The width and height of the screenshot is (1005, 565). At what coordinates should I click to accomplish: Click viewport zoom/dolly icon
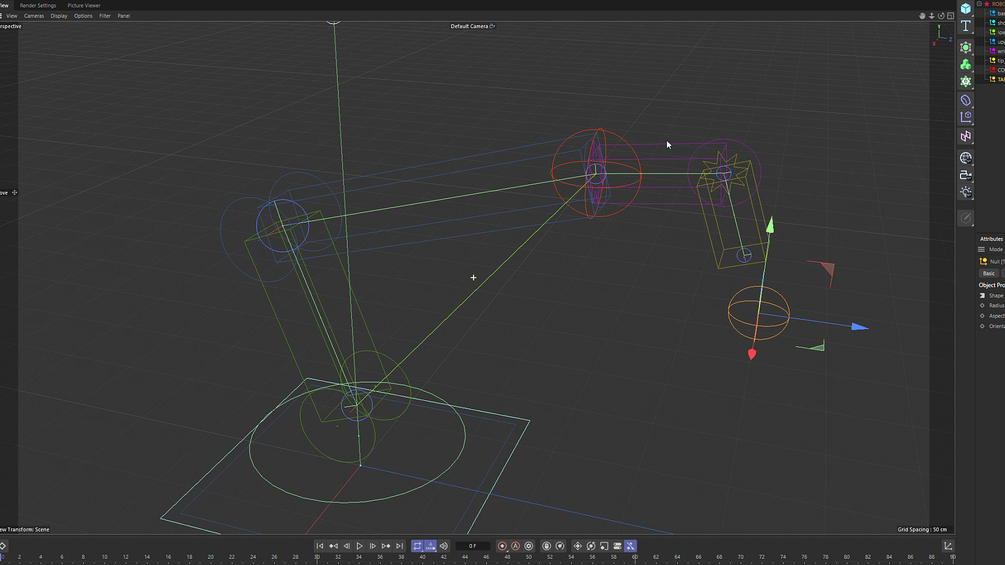(932, 16)
